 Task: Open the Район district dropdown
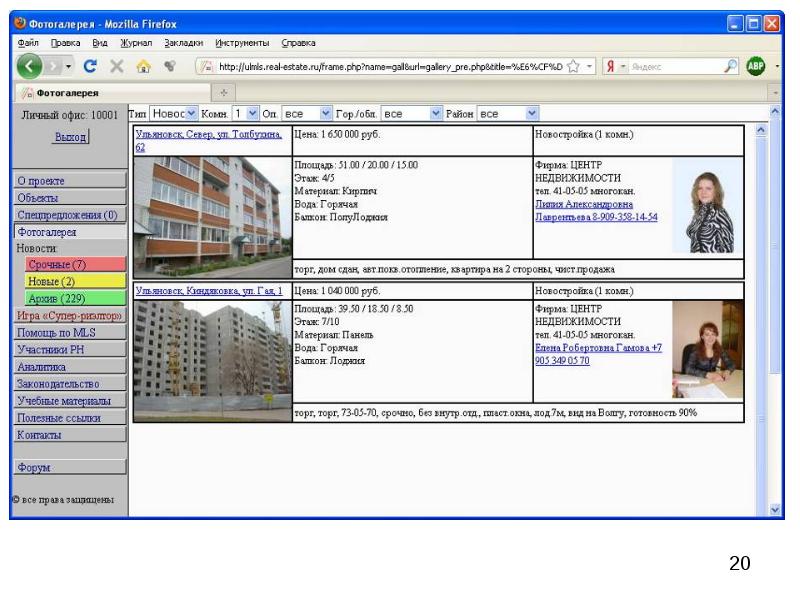pyautogui.click(x=508, y=114)
